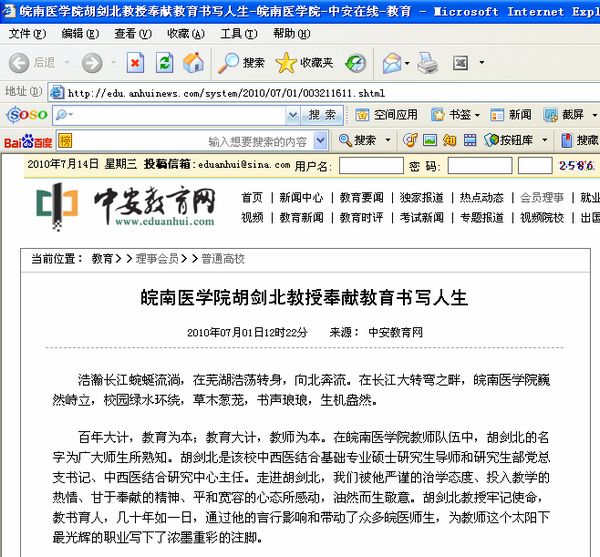Image resolution: width=600 pixels, height=557 pixels.
Task: Open the Baidu search box dropdown
Action: click(x=320, y=141)
